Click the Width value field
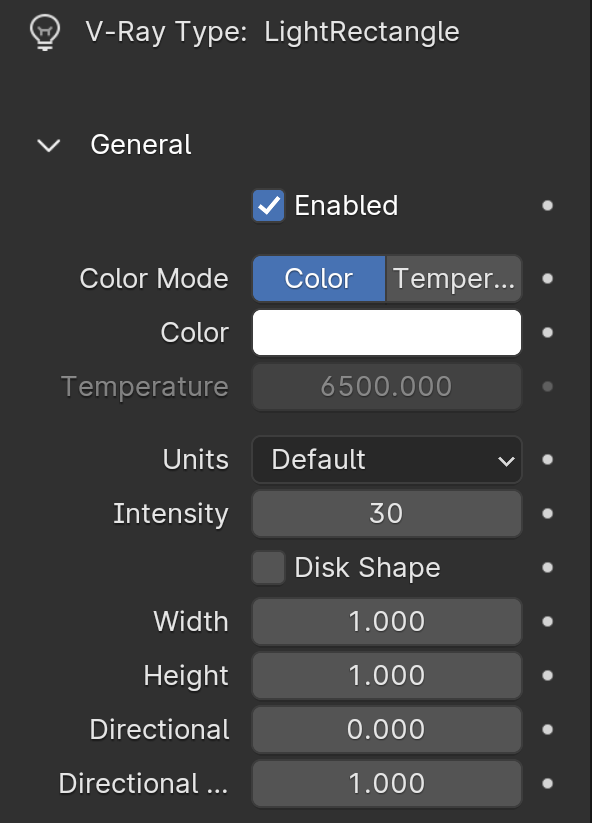The height and width of the screenshot is (823, 592). coord(387,621)
